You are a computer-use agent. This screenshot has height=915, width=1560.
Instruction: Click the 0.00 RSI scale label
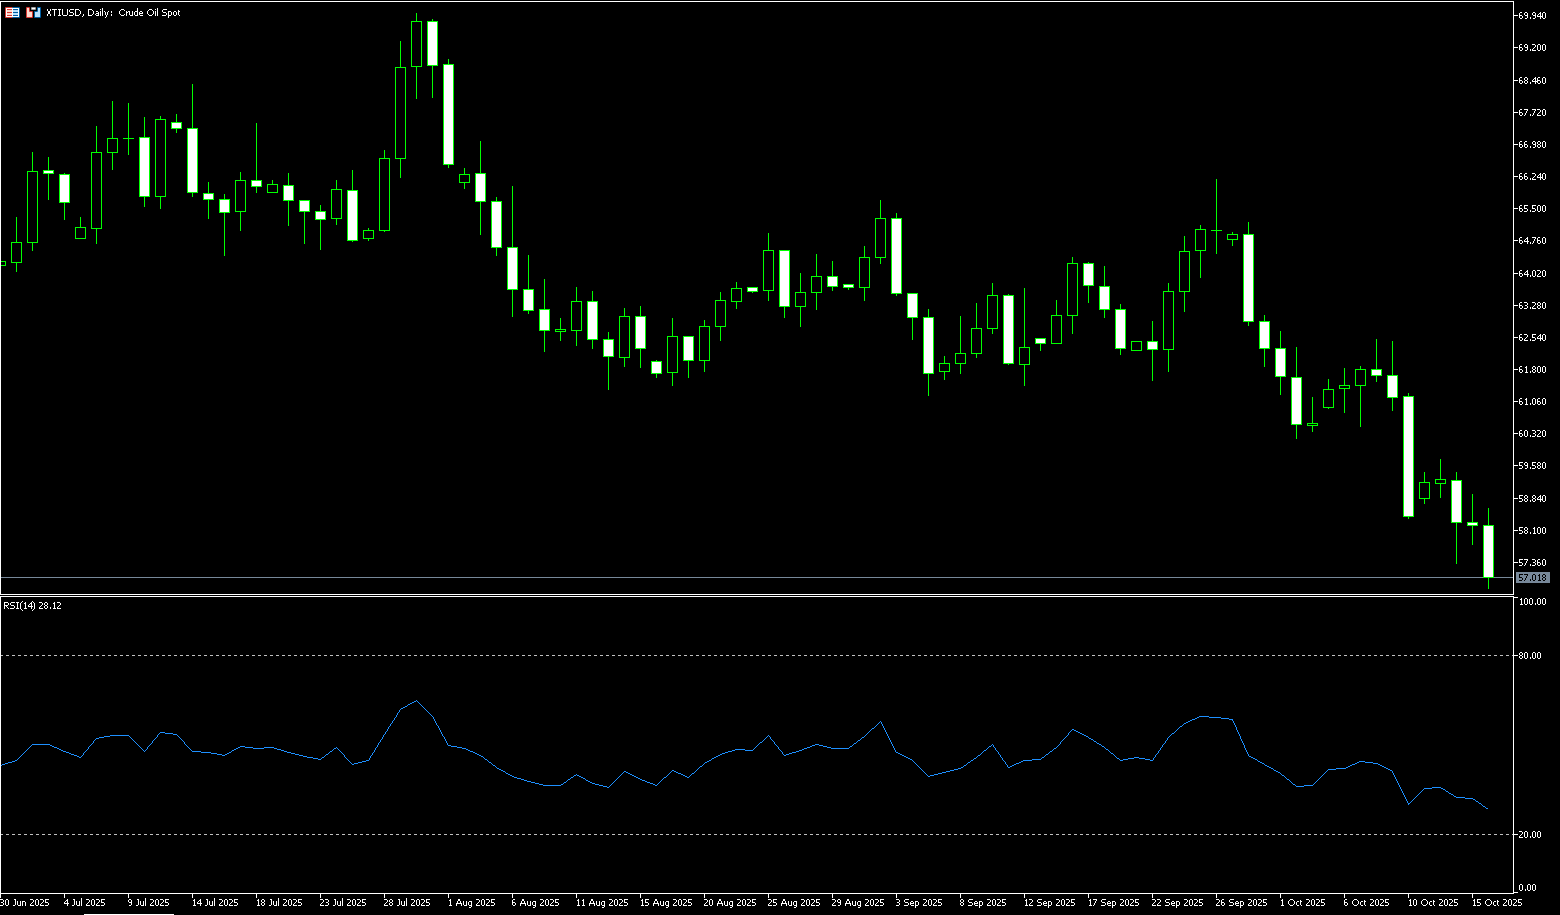click(x=1528, y=888)
